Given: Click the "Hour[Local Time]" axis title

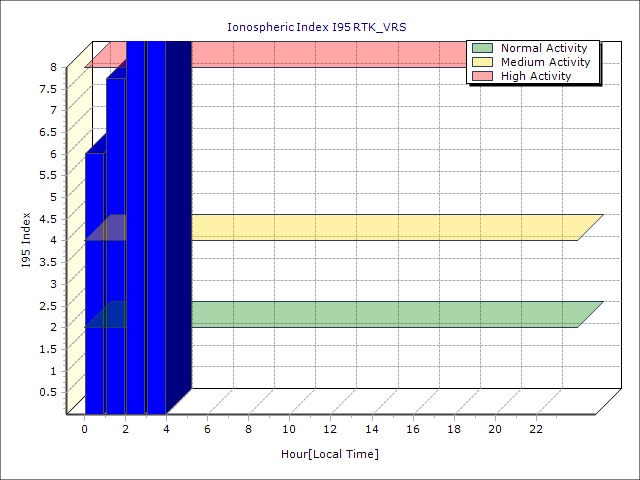Looking at the screenshot, I should click(330, 454).
